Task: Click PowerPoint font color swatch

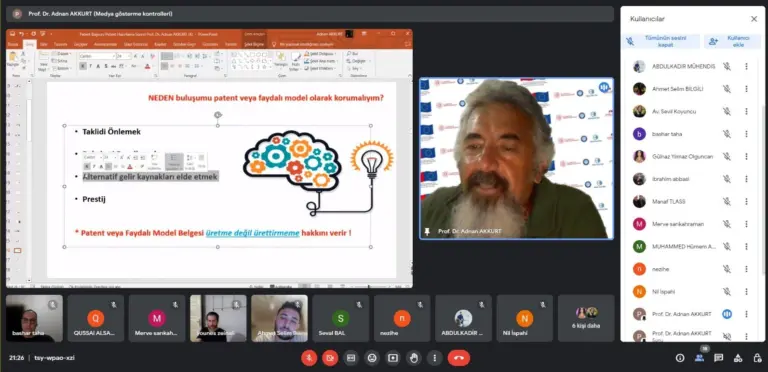Action: click(147, 66)
